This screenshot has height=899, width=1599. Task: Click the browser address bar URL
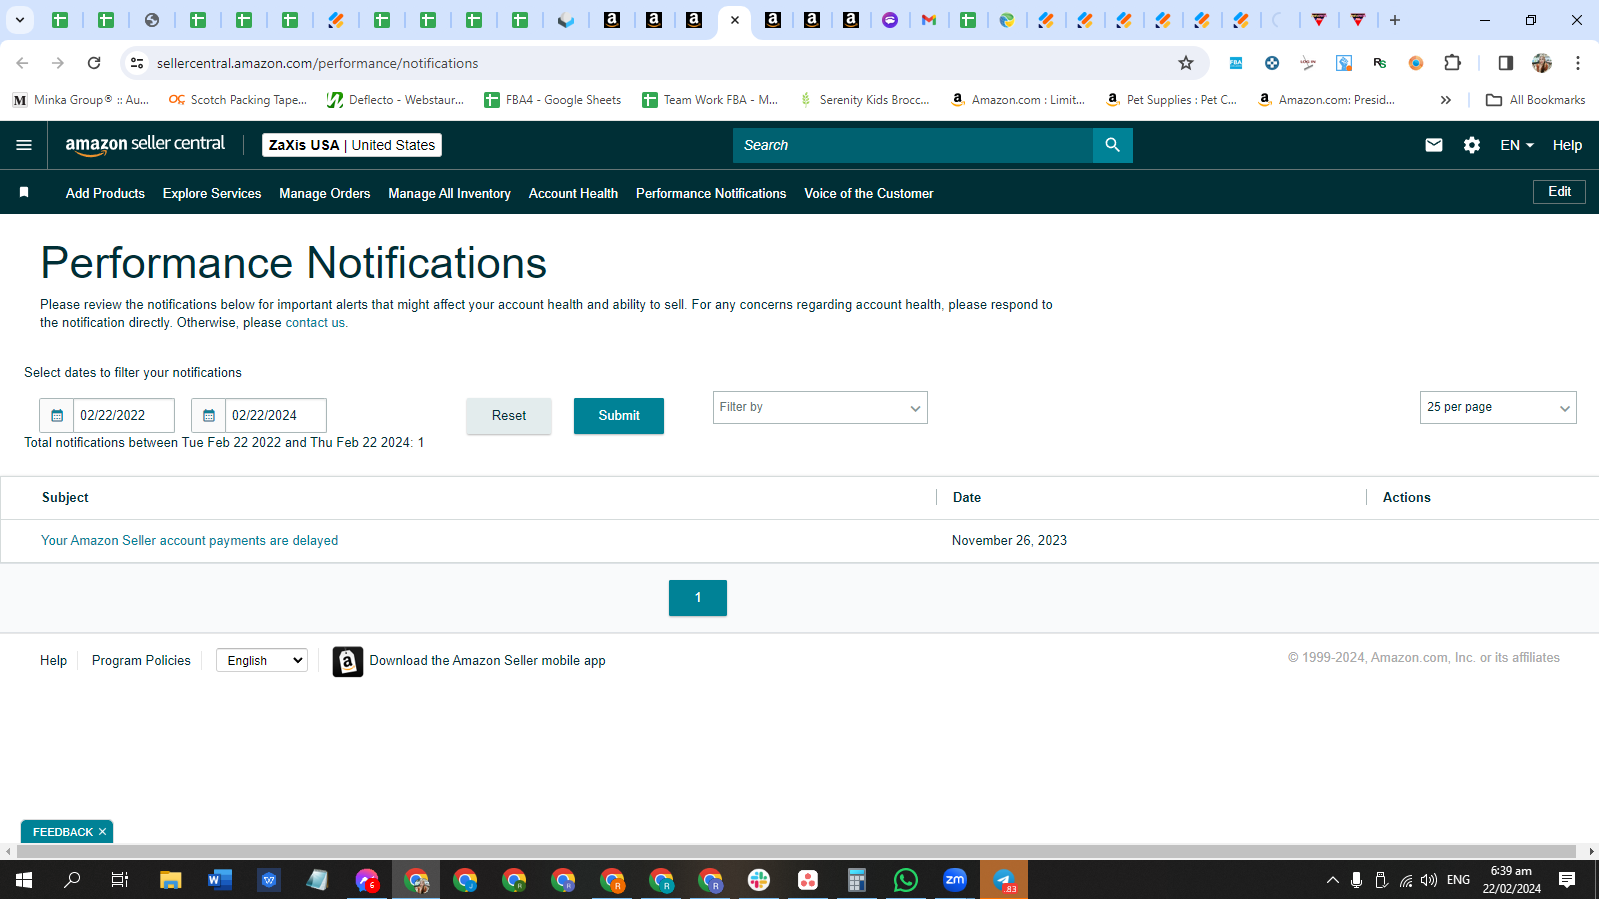pos(318,63)
